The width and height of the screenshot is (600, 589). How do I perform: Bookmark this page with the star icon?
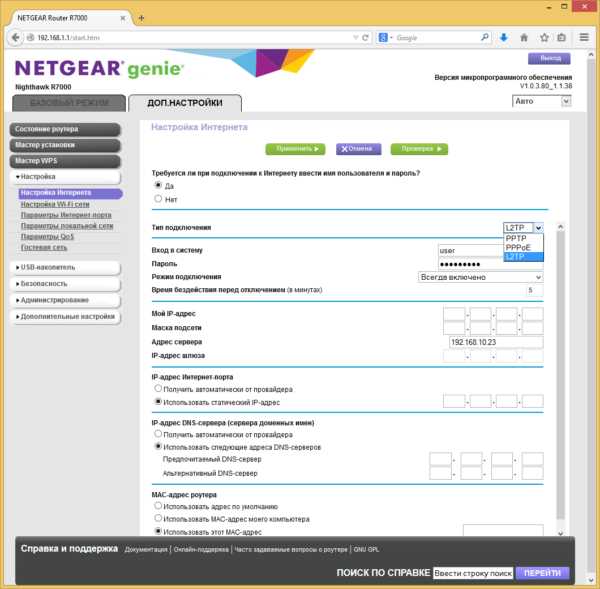pos(544,37)
